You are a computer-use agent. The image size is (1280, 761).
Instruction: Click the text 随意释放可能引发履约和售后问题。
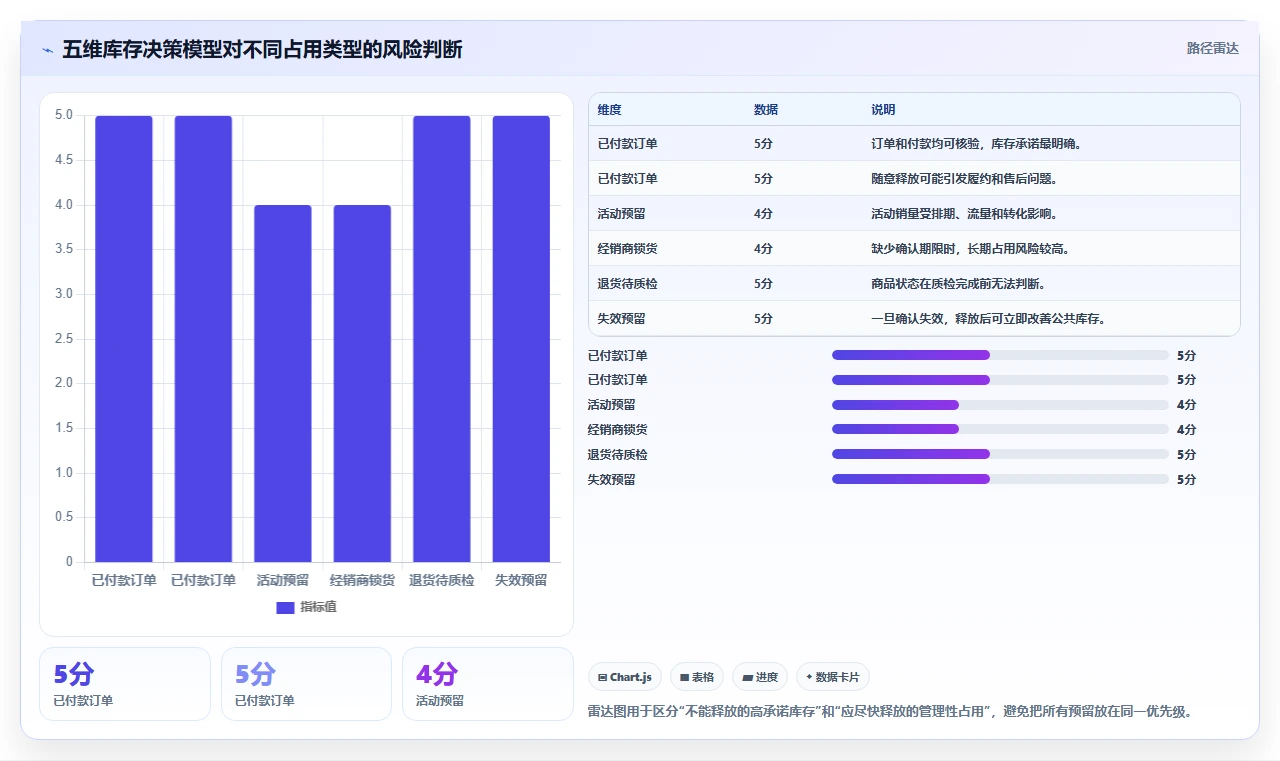click(965, 179)
